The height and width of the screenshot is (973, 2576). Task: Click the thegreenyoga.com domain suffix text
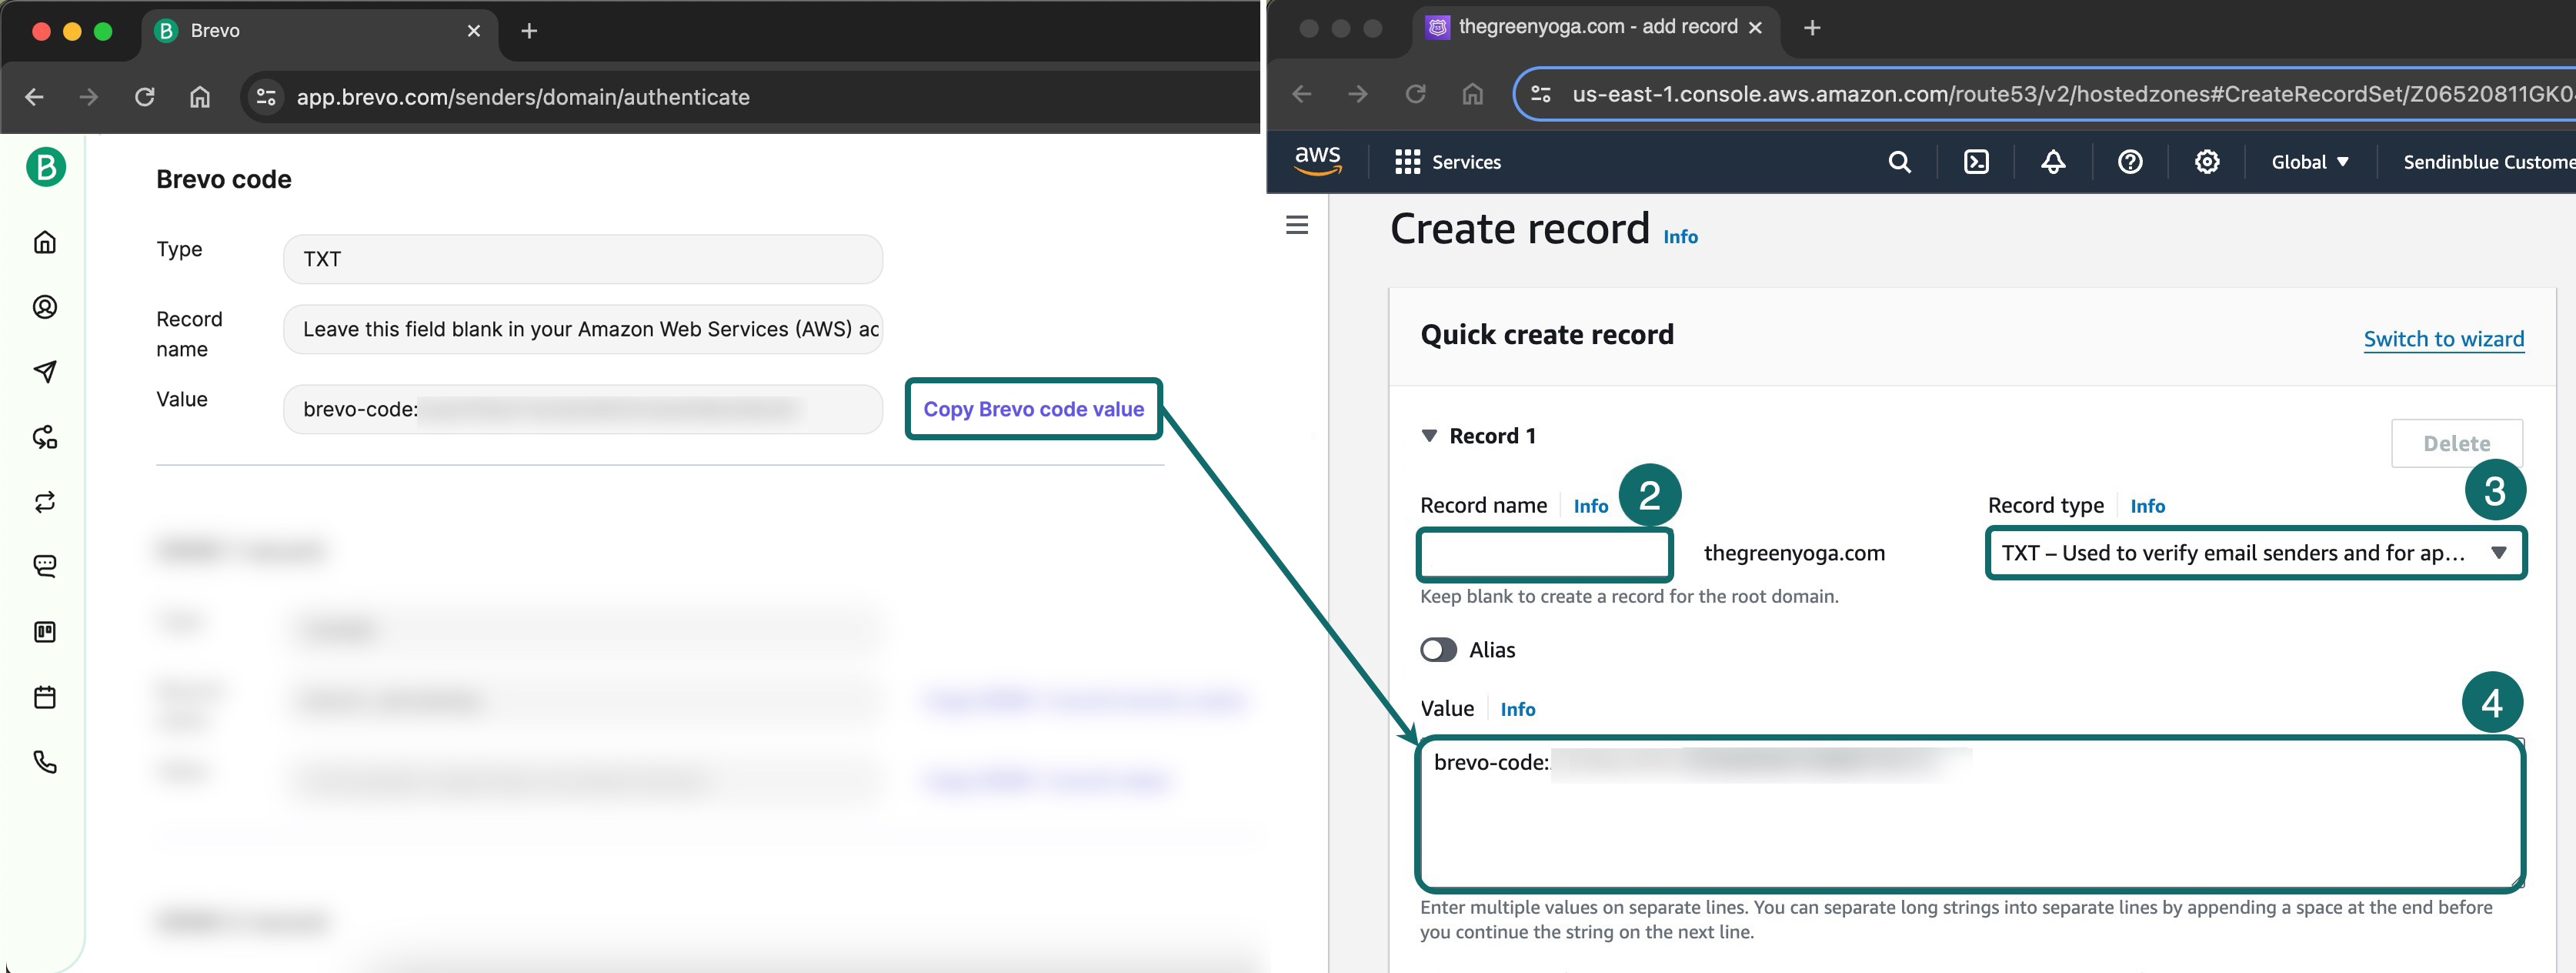point(1794,553)
